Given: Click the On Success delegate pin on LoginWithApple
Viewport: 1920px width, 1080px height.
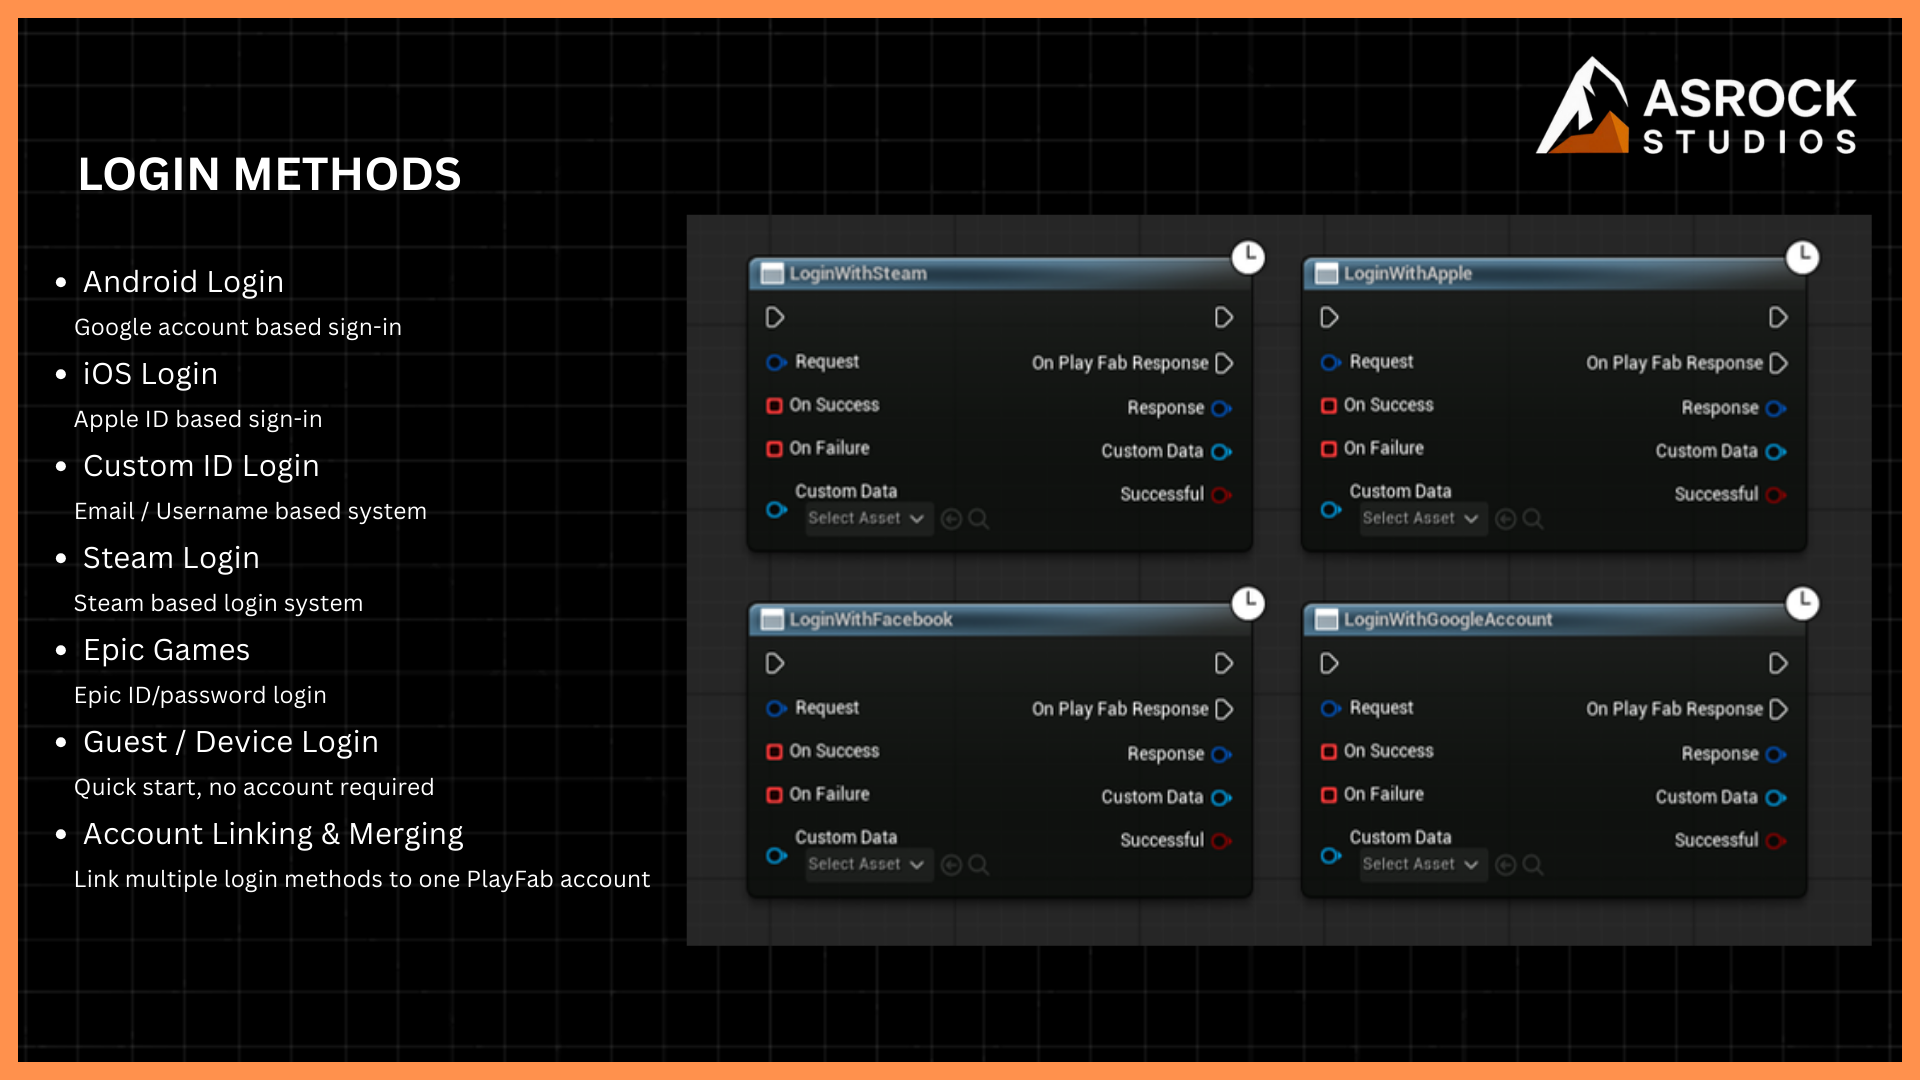Looking at the screenshot, I should pos(1328,405).
